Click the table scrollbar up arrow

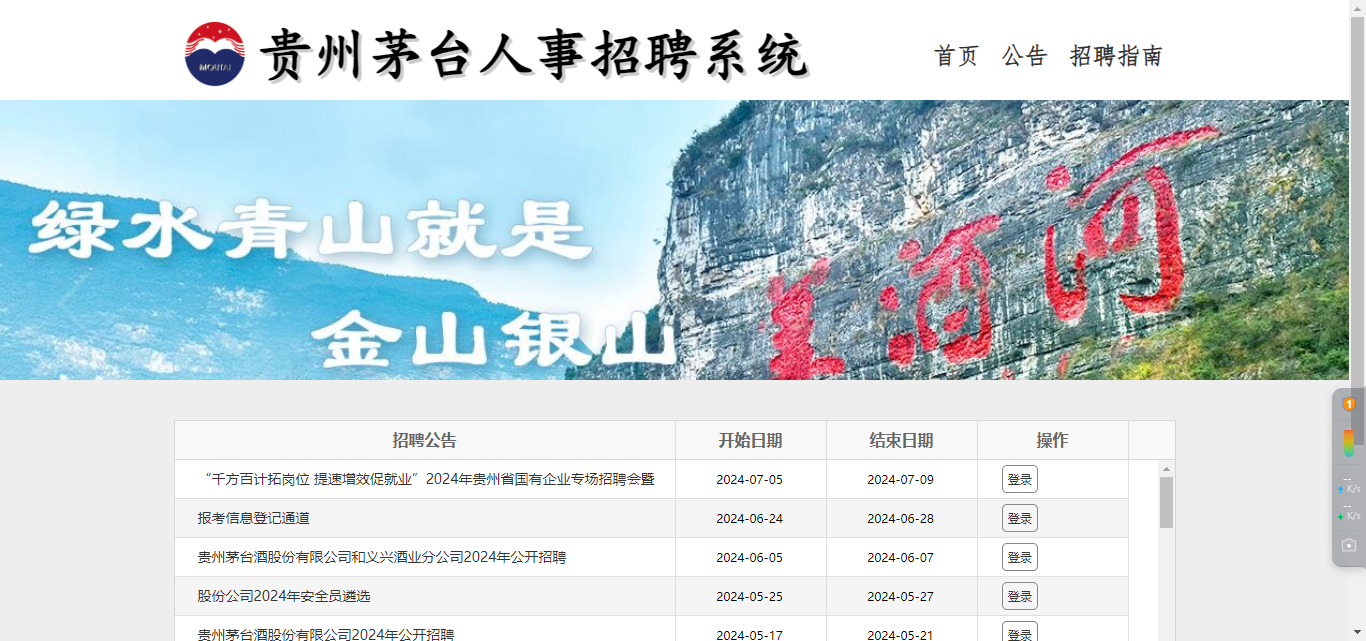1166,469
